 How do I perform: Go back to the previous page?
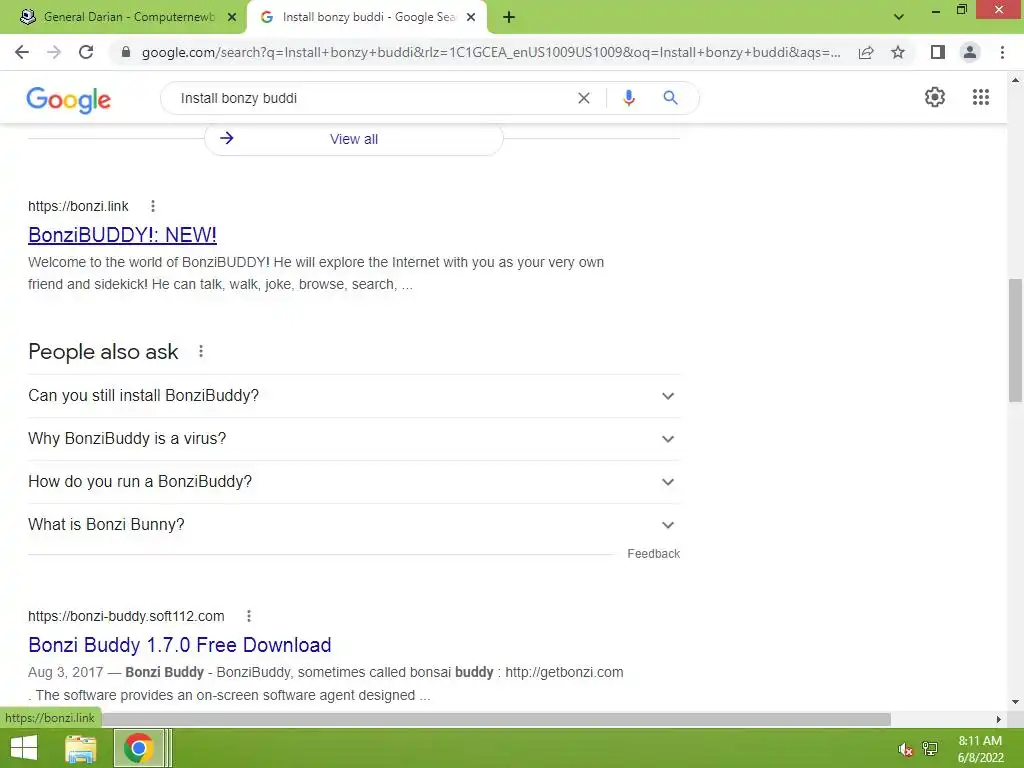pyautogui.click(x=22, y=52)
